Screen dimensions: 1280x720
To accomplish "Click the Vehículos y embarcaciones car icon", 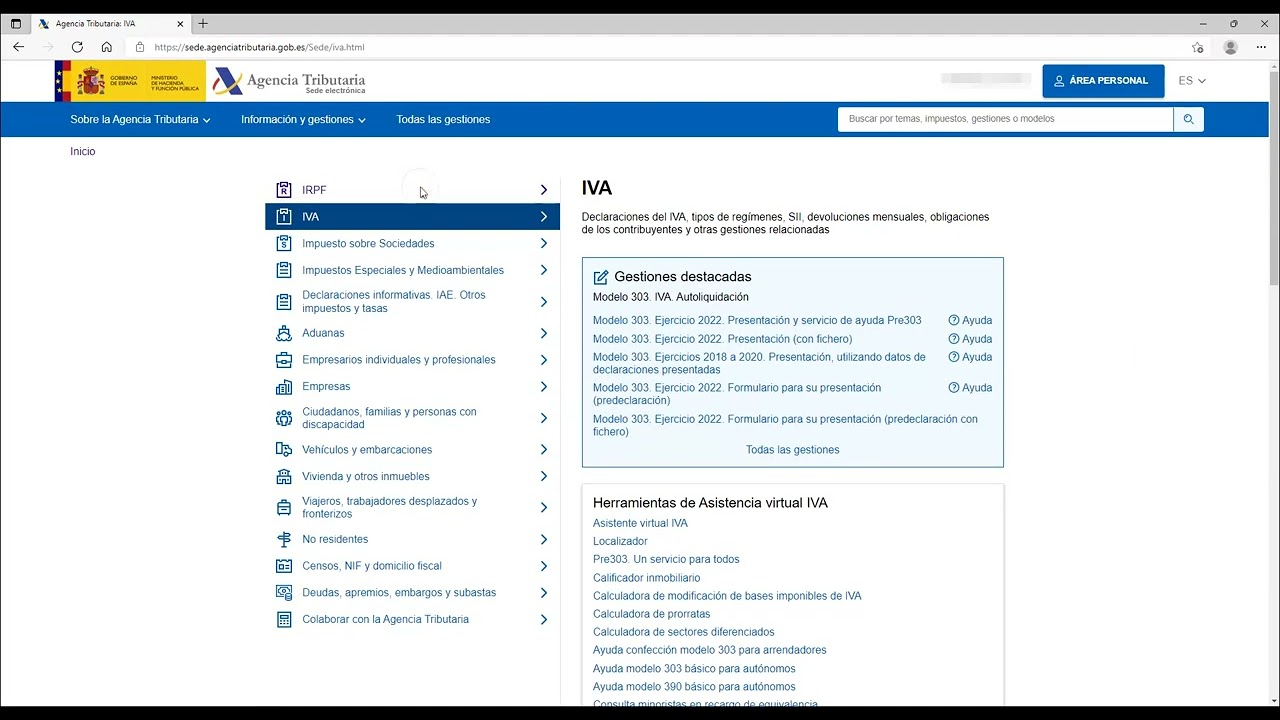I will point(284,450).
